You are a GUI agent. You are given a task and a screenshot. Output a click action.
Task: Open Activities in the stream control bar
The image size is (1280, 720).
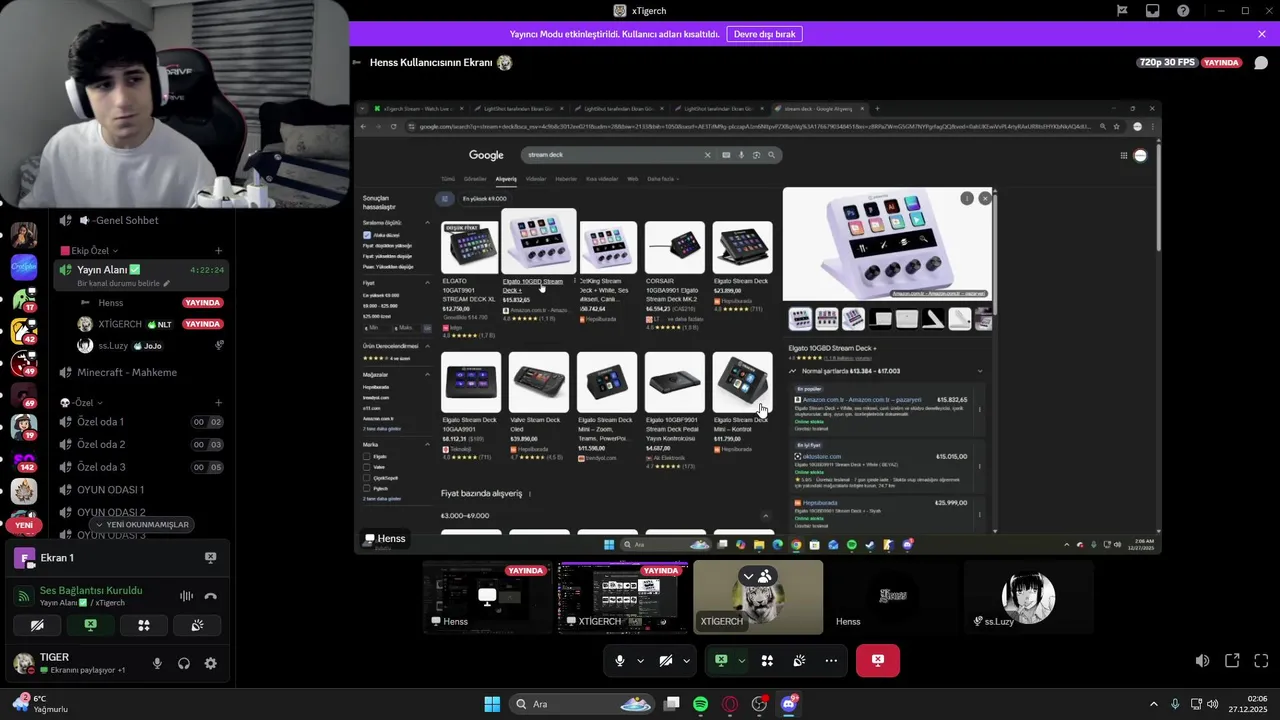pyautogui.click(x=767, y=661)
